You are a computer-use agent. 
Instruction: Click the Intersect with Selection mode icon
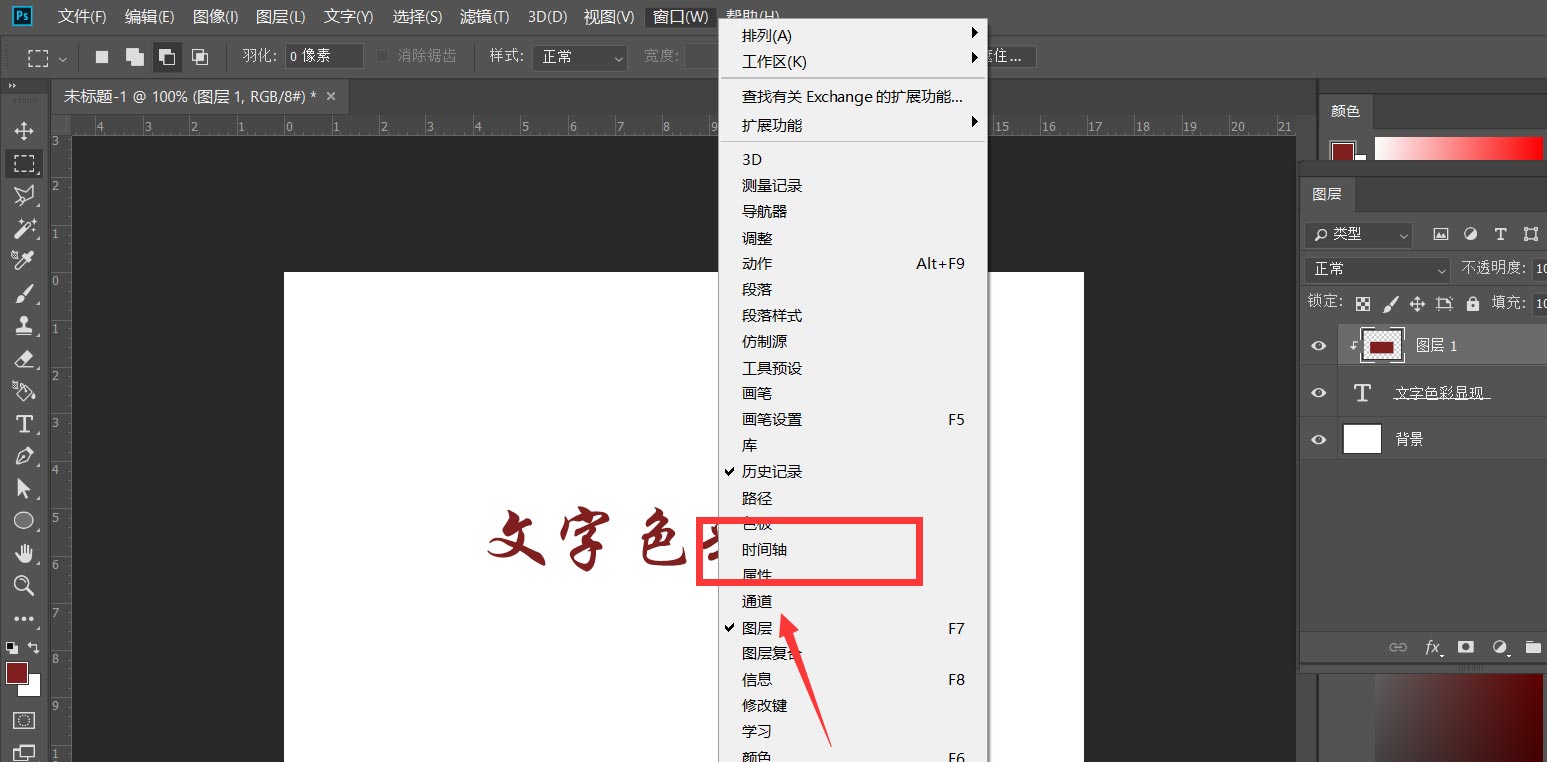[200, 57]
